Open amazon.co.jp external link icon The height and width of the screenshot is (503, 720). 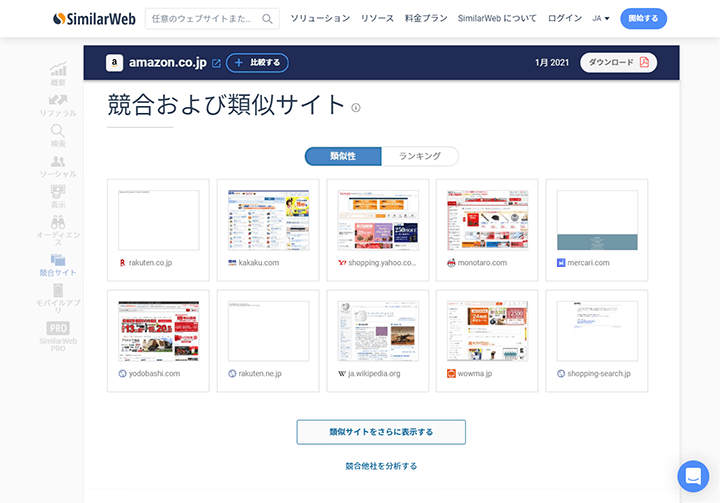click(x=216, y=63)
